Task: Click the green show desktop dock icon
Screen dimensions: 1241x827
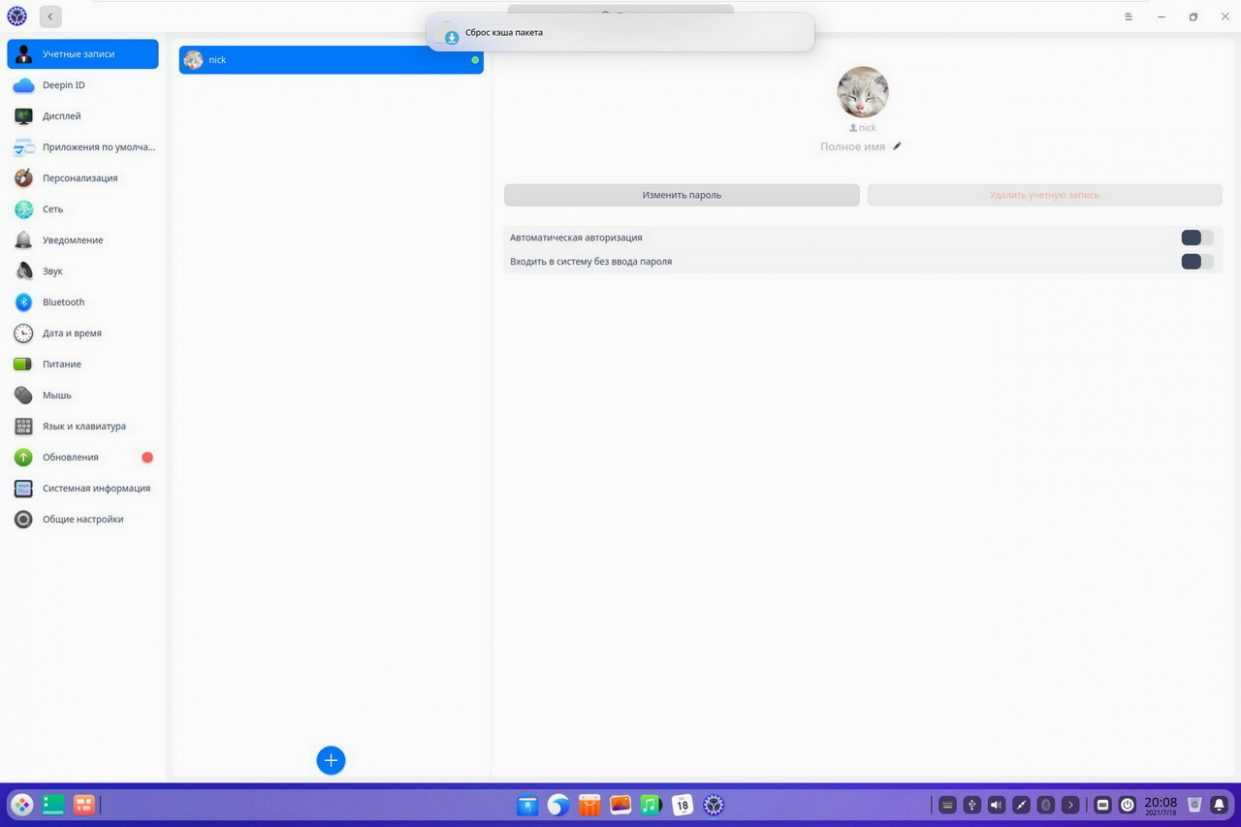Action: [x=53, y=805]
